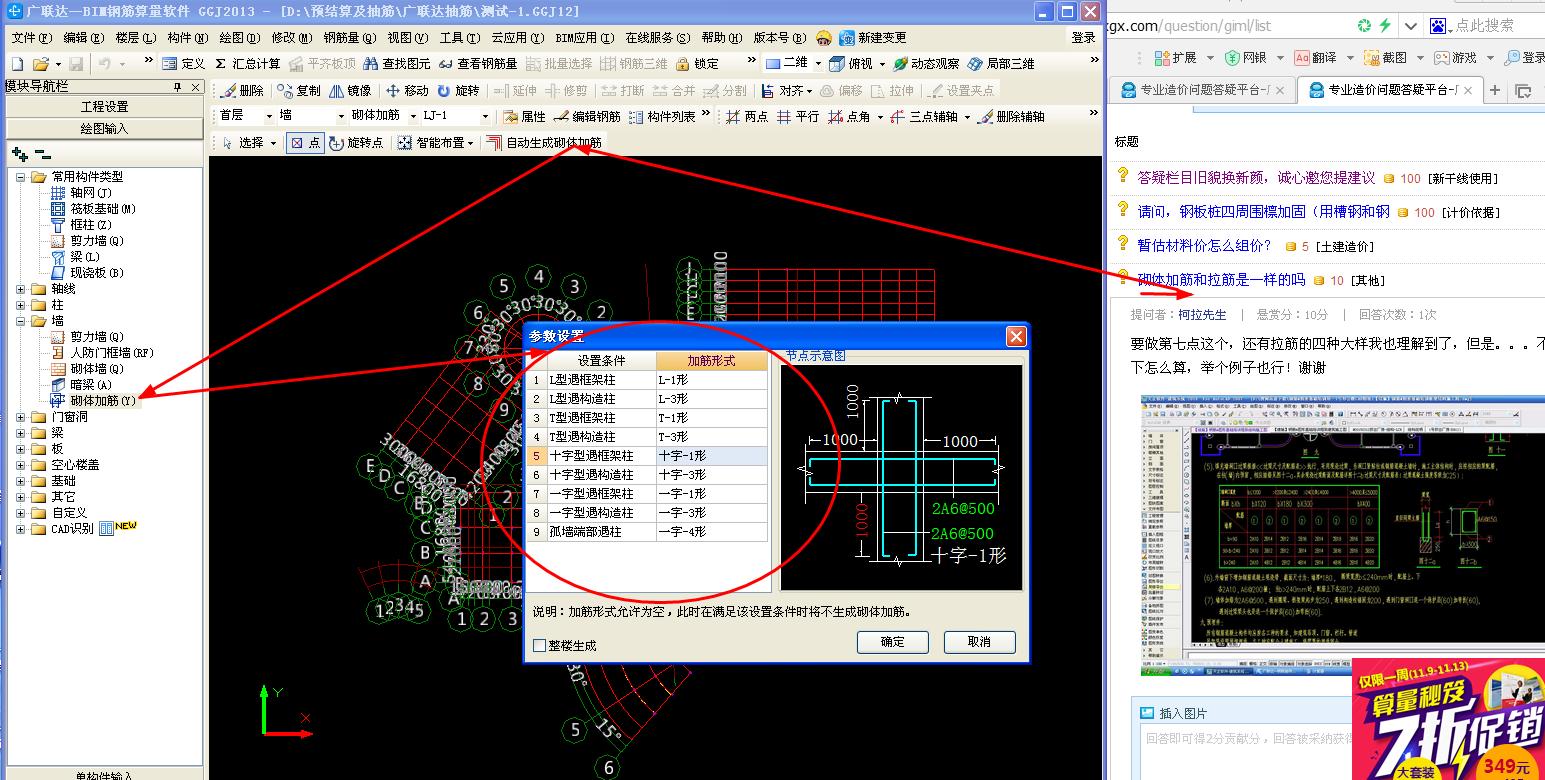Close the 参数设置 dialog
This screenshot has height=780, width=1545.
[x=1016, y=336]
